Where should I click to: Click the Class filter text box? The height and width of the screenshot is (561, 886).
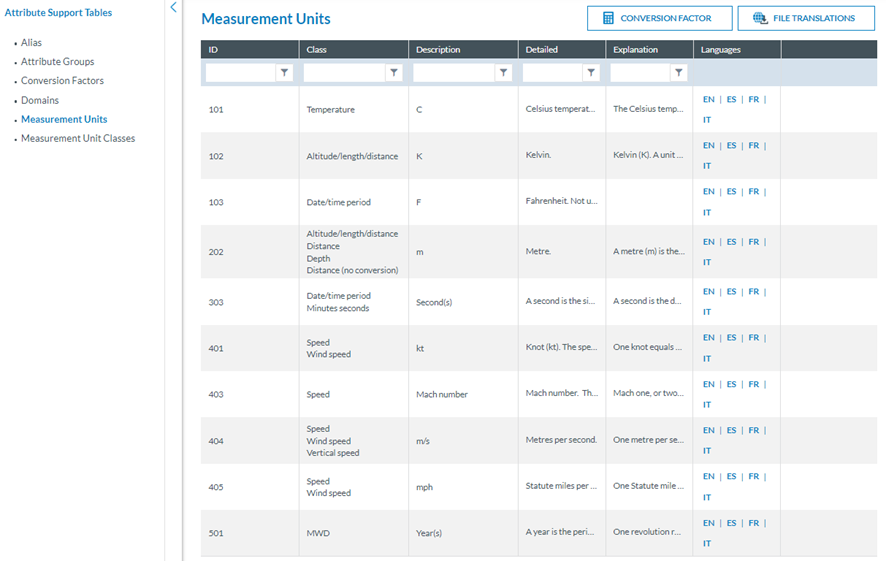coord(344,73)
